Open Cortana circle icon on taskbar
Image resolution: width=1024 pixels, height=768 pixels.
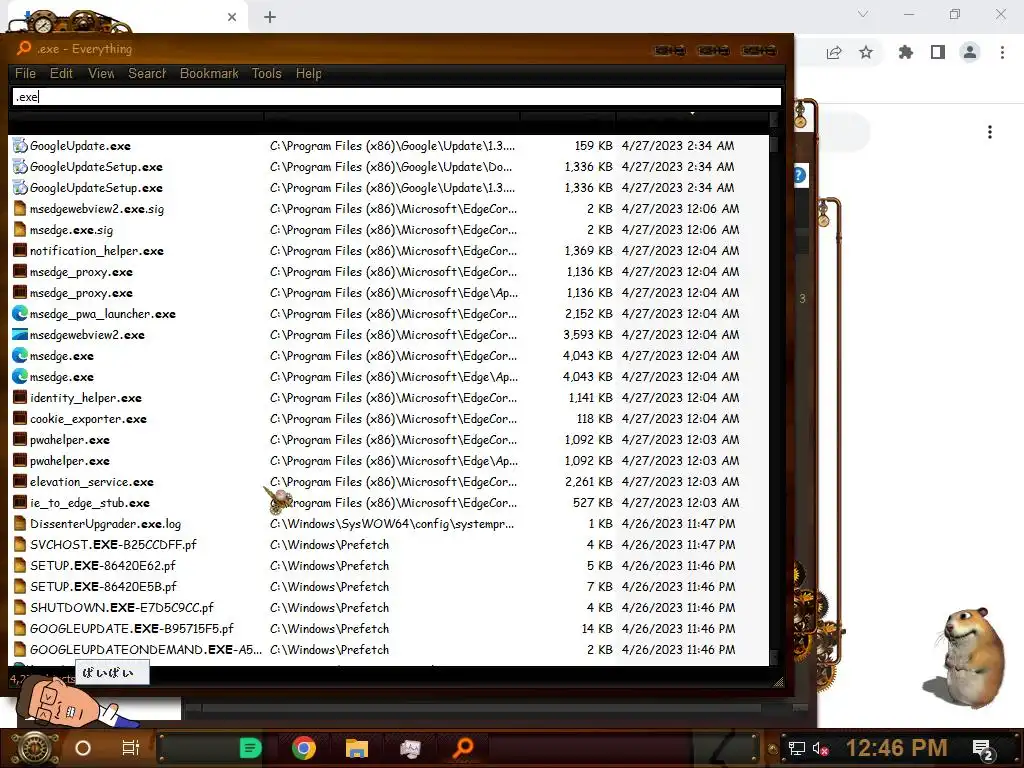coord(83,748)
